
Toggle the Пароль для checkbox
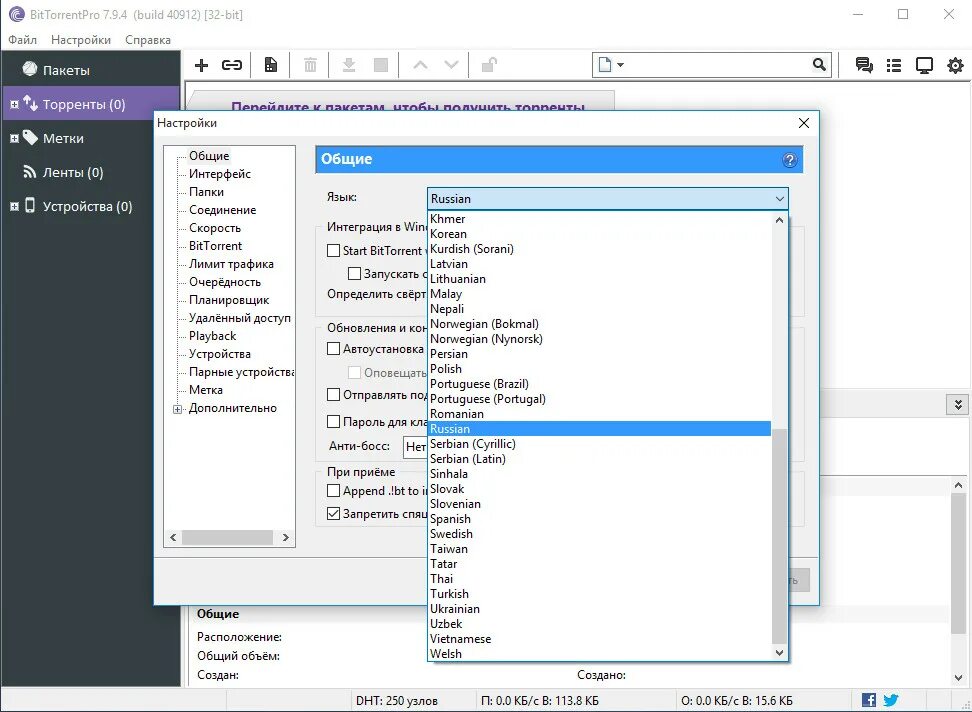pyautogui.click(x=334, y=421)
